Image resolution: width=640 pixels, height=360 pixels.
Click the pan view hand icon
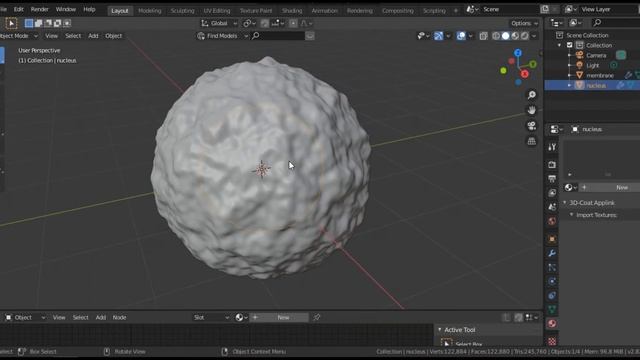(531, 110)
